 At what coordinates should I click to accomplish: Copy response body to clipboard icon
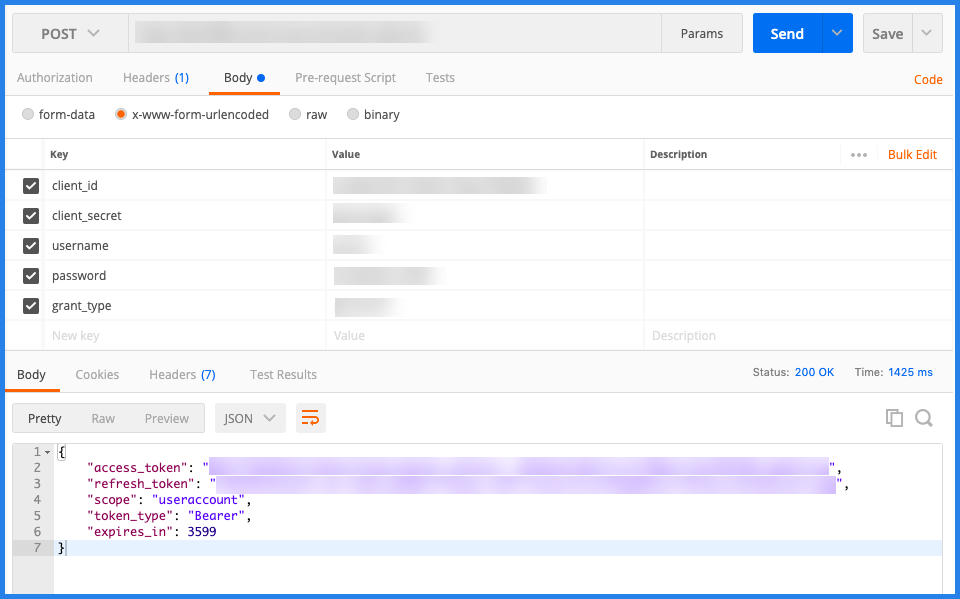click(894, 418)
